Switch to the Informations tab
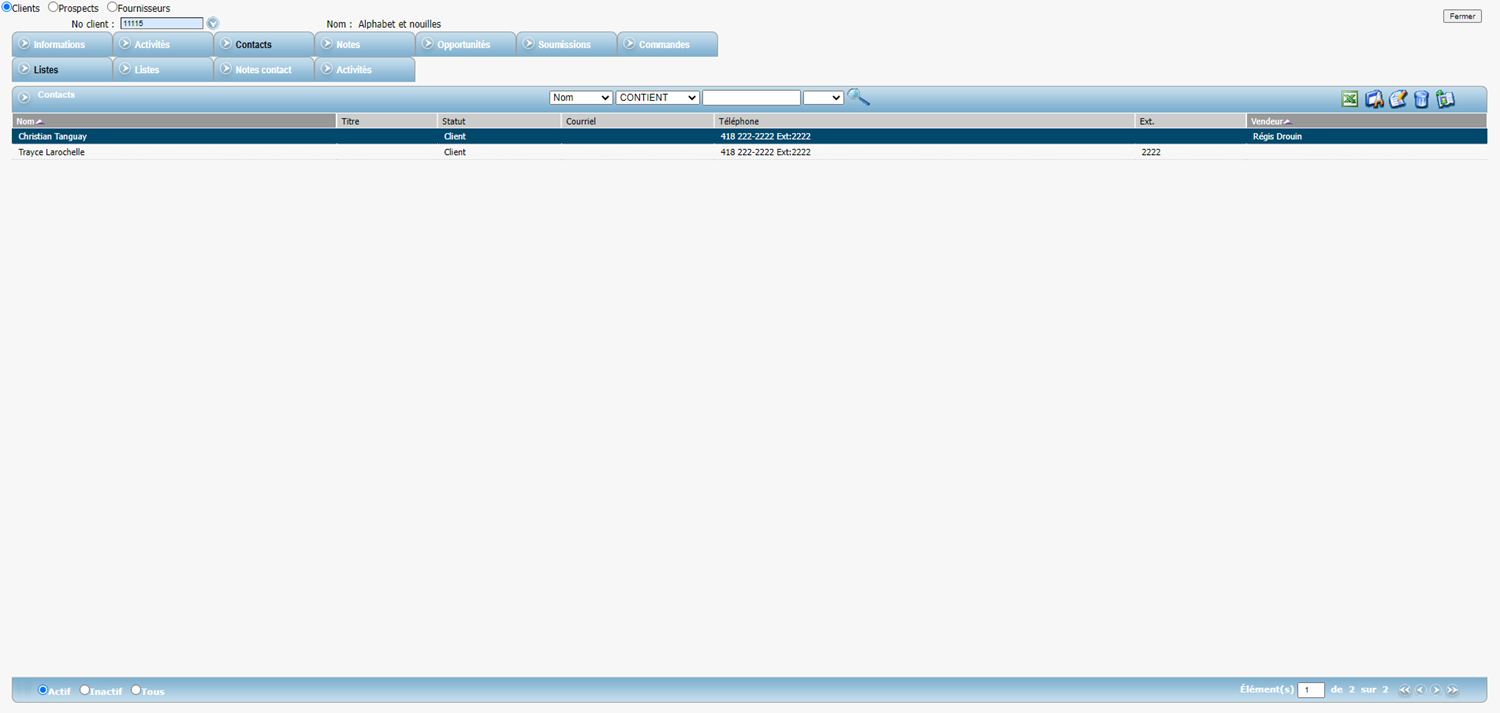This screenshot has height=713, width=1500. click(62, 44)
